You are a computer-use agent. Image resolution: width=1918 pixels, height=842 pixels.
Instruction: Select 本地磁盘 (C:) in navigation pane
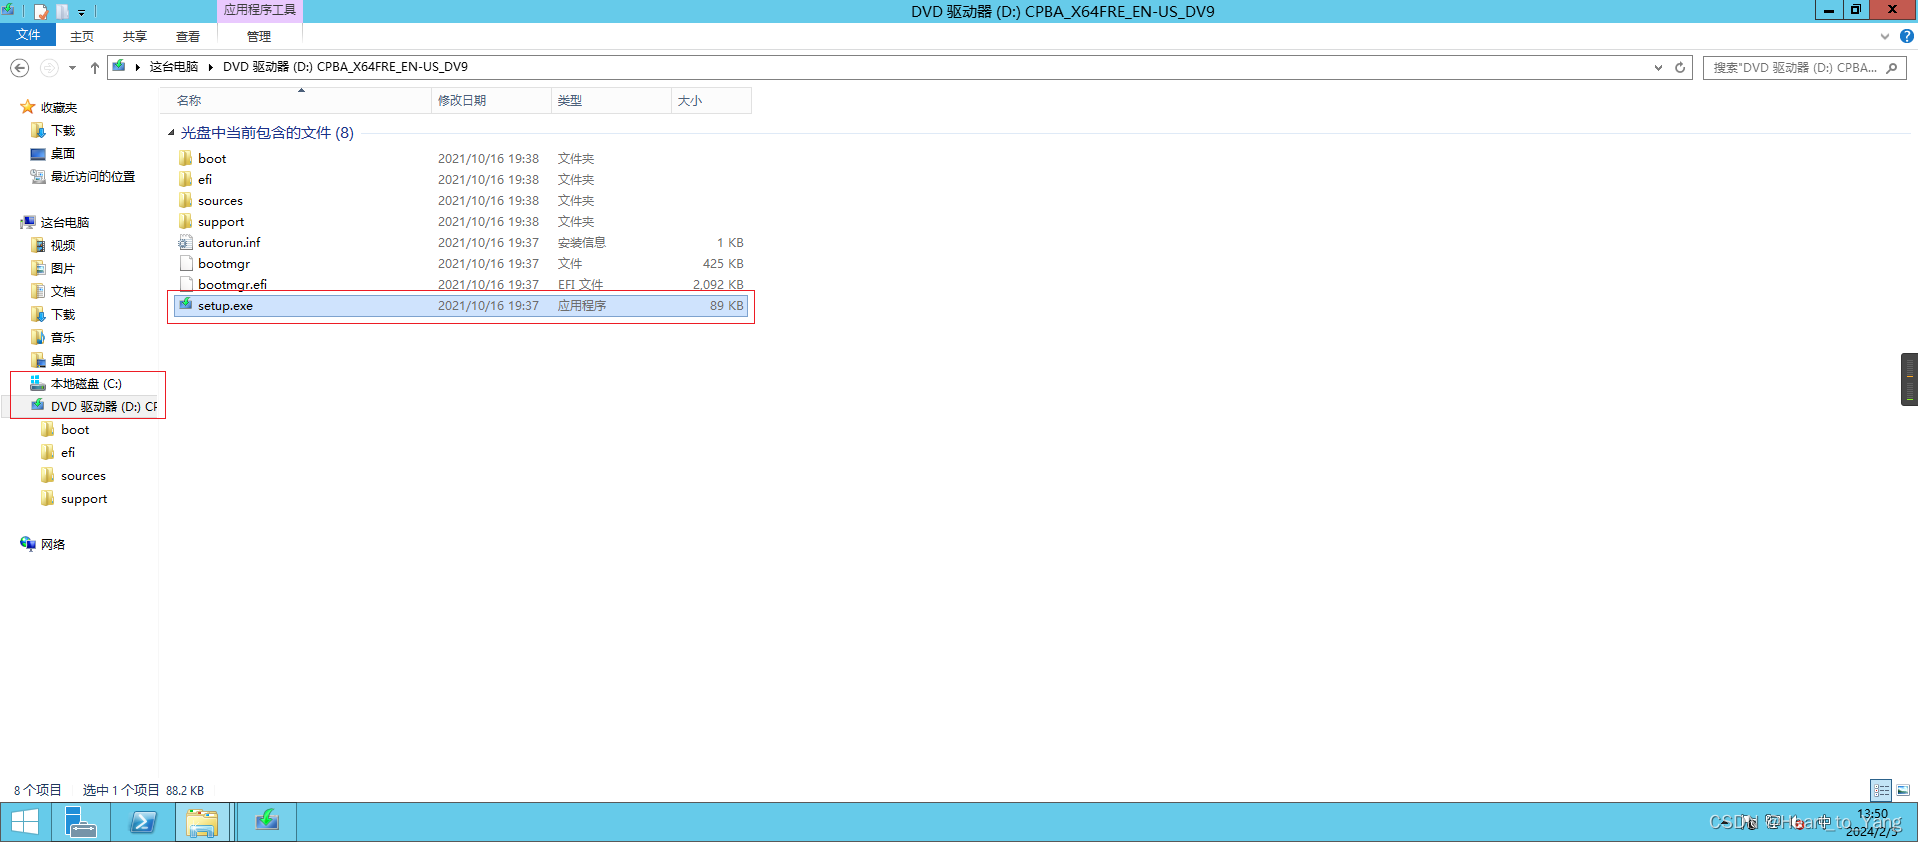click(x=86, y=384)
